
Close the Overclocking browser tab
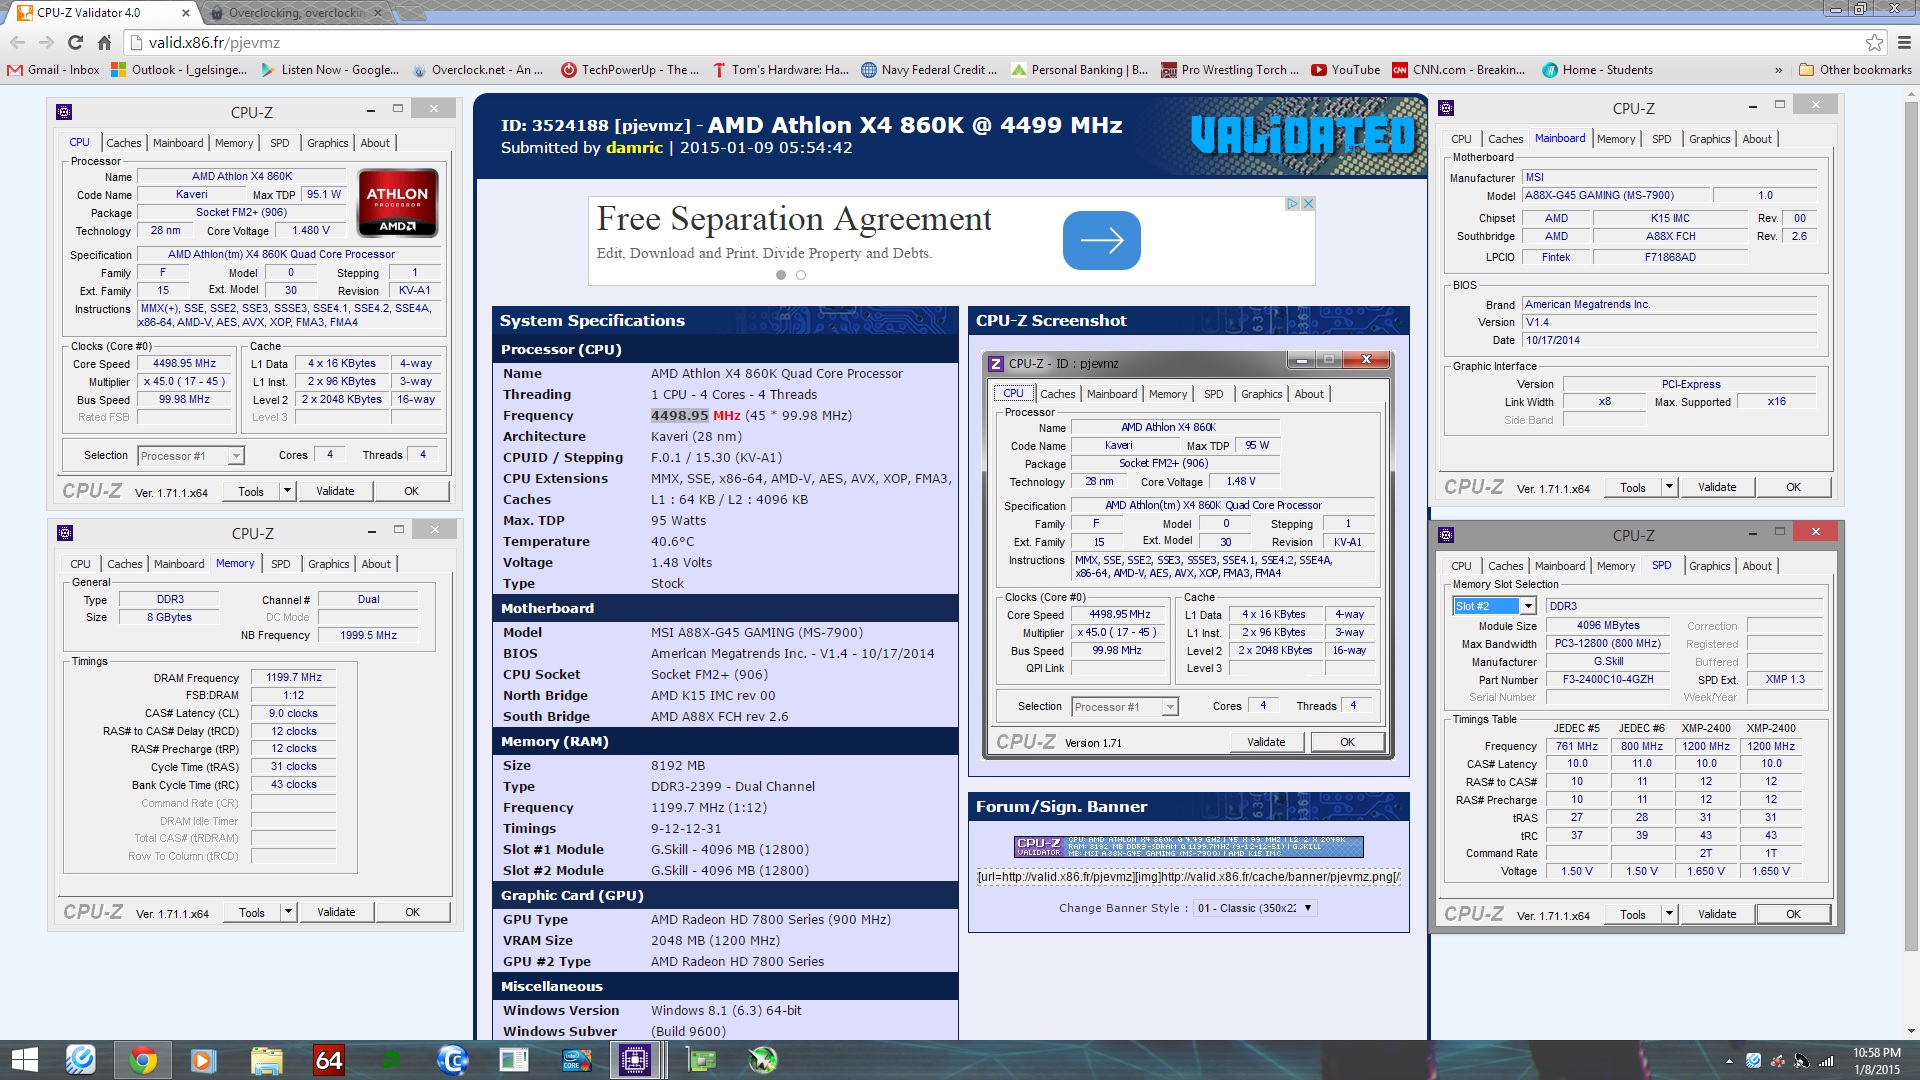point(377,13)
